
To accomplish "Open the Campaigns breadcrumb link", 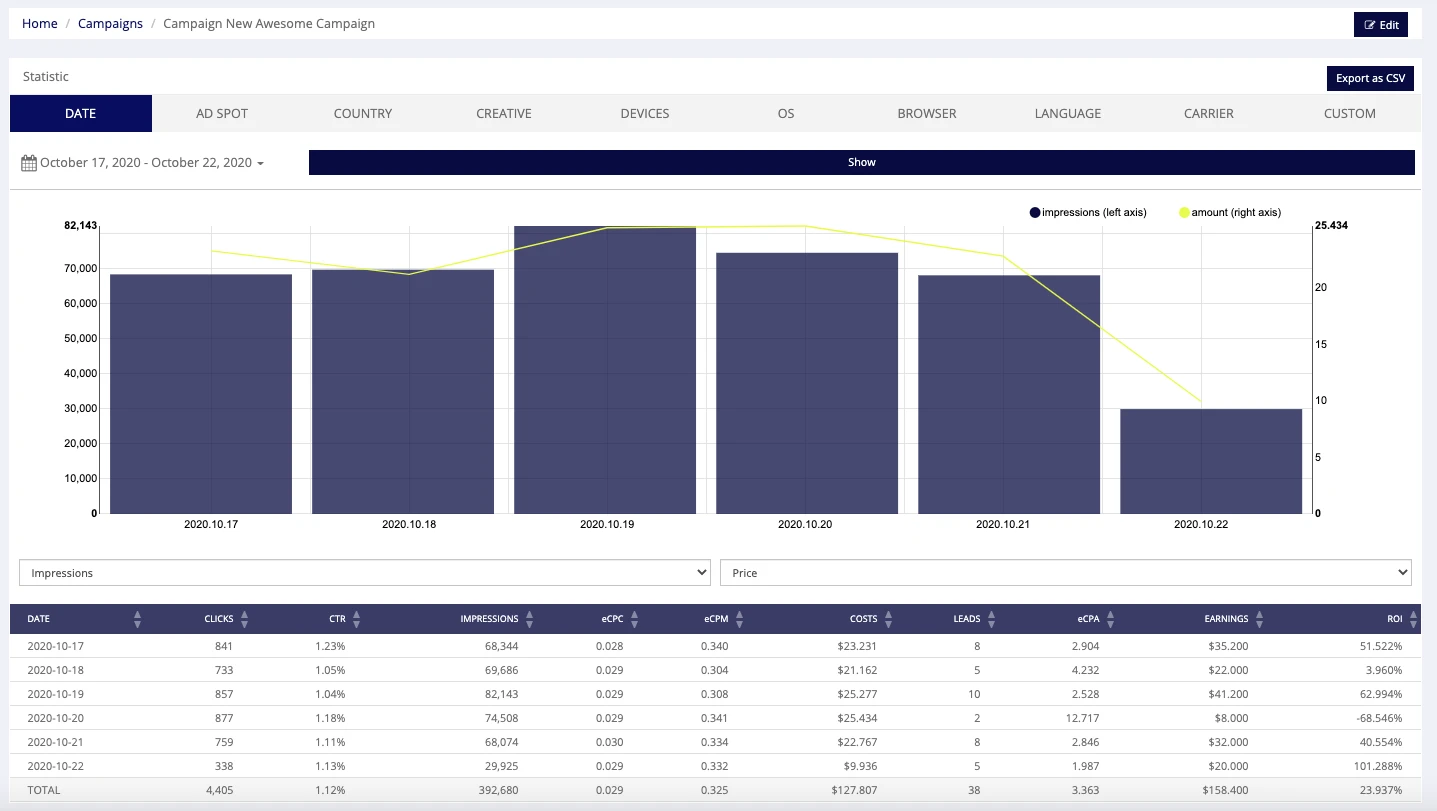I will [110, 23].
